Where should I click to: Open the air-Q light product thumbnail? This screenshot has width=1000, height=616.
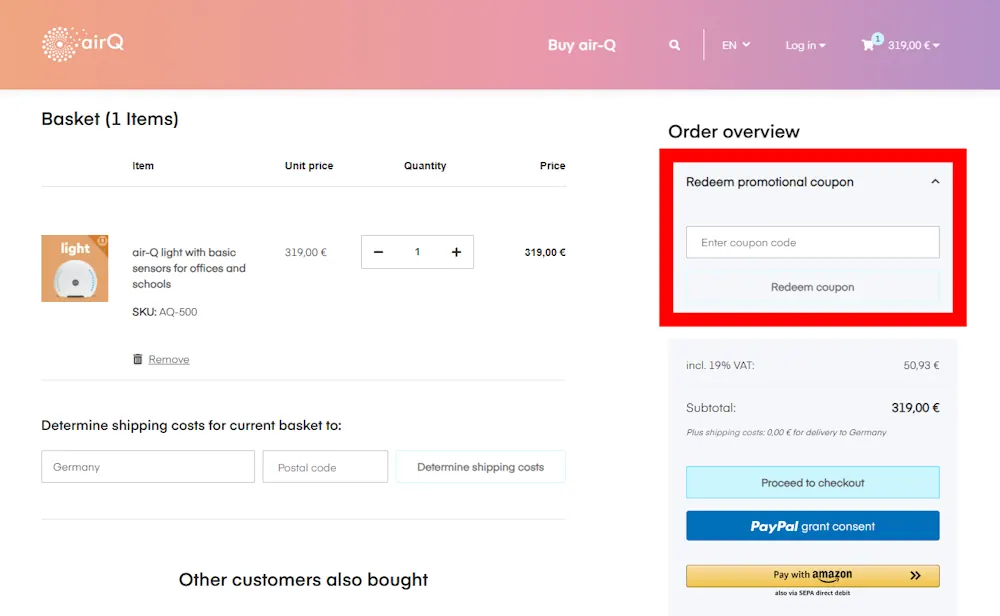[75, 268]
